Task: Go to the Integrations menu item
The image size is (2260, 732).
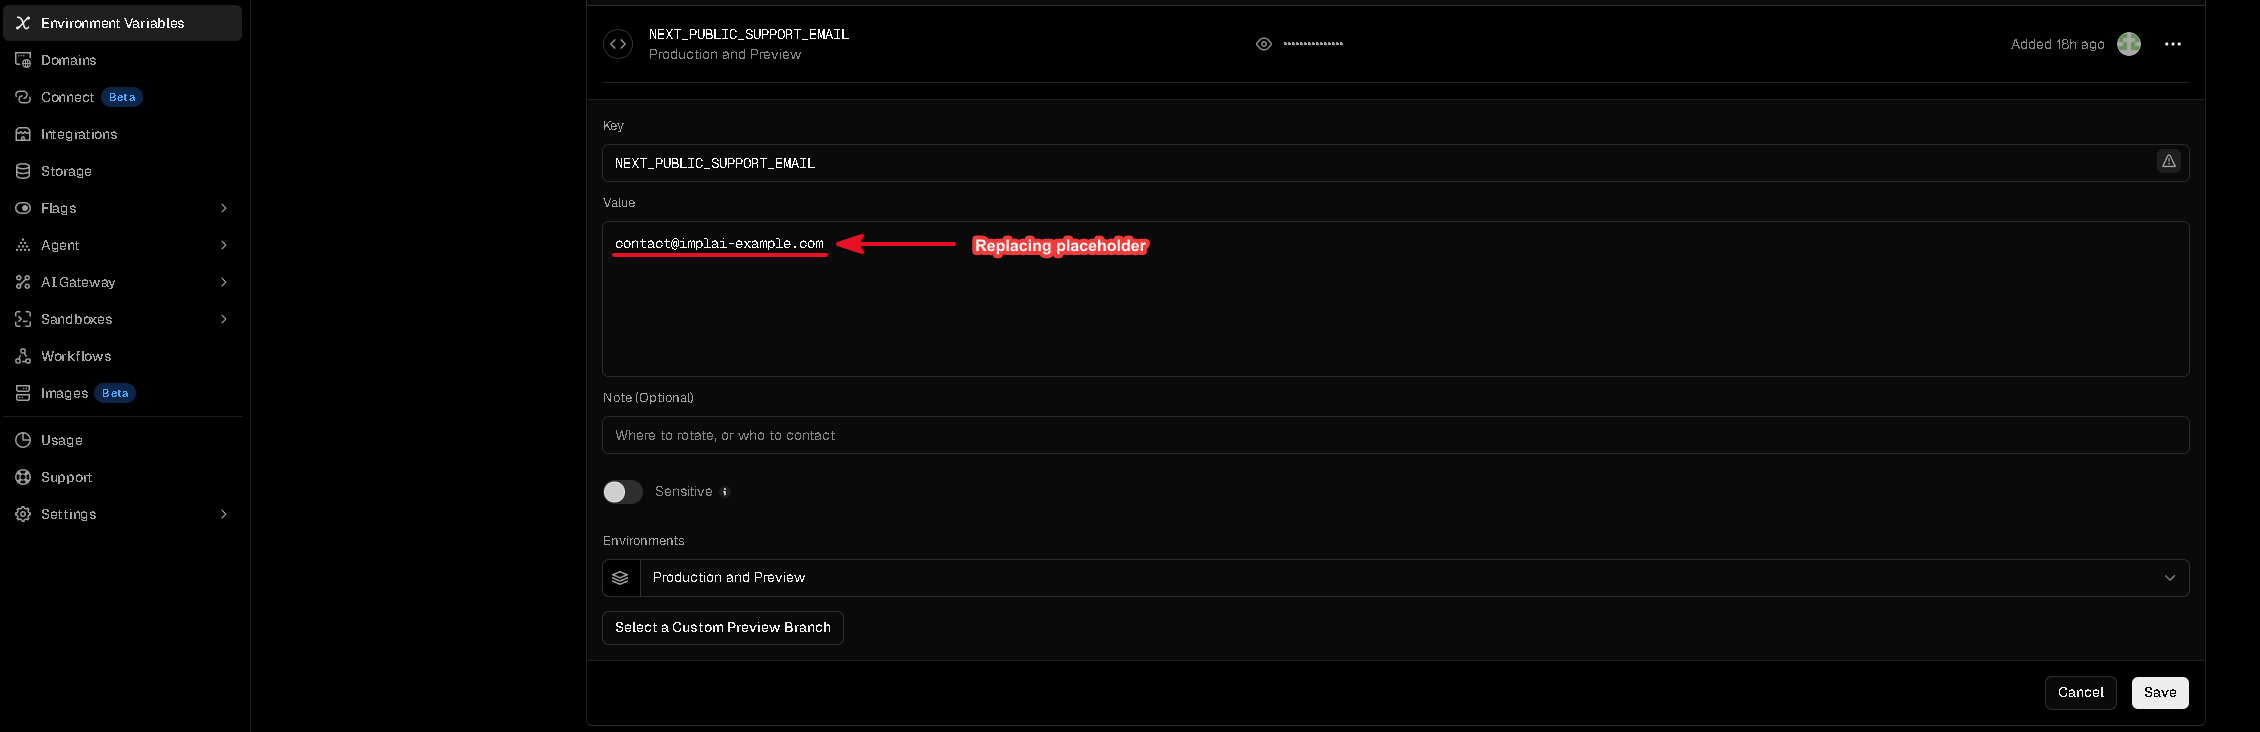Action: tap(123, 134)
